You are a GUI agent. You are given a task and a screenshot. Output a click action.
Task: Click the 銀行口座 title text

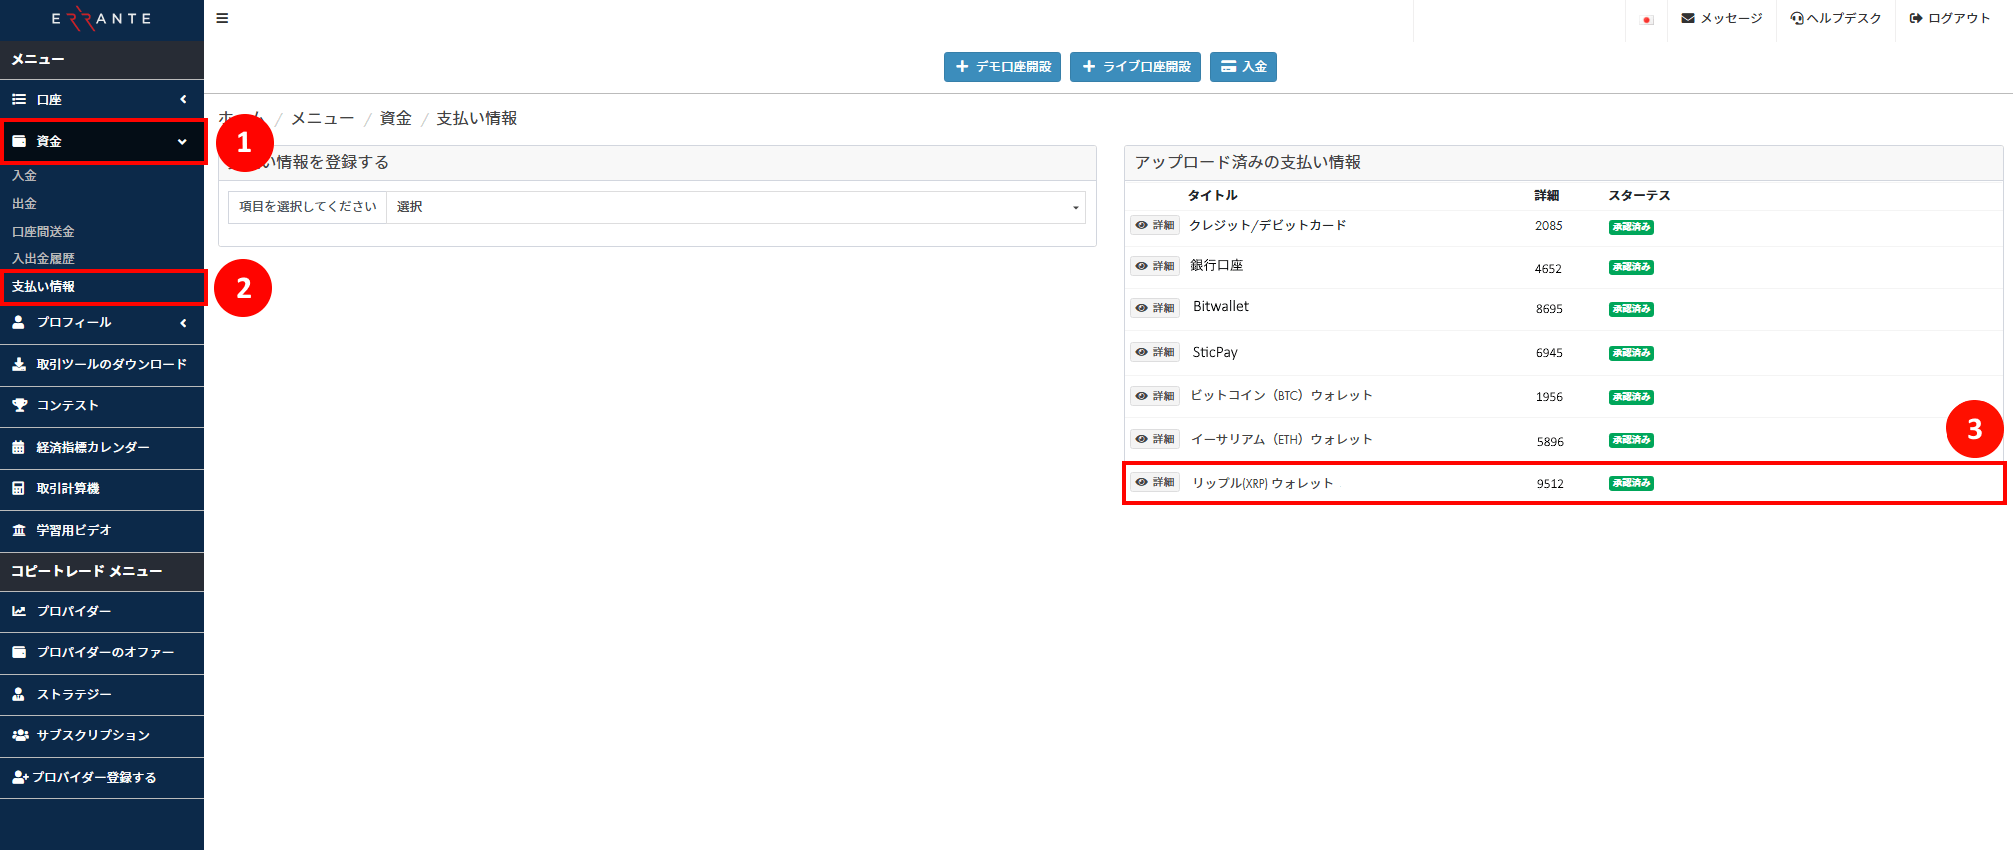(1217, 265)
